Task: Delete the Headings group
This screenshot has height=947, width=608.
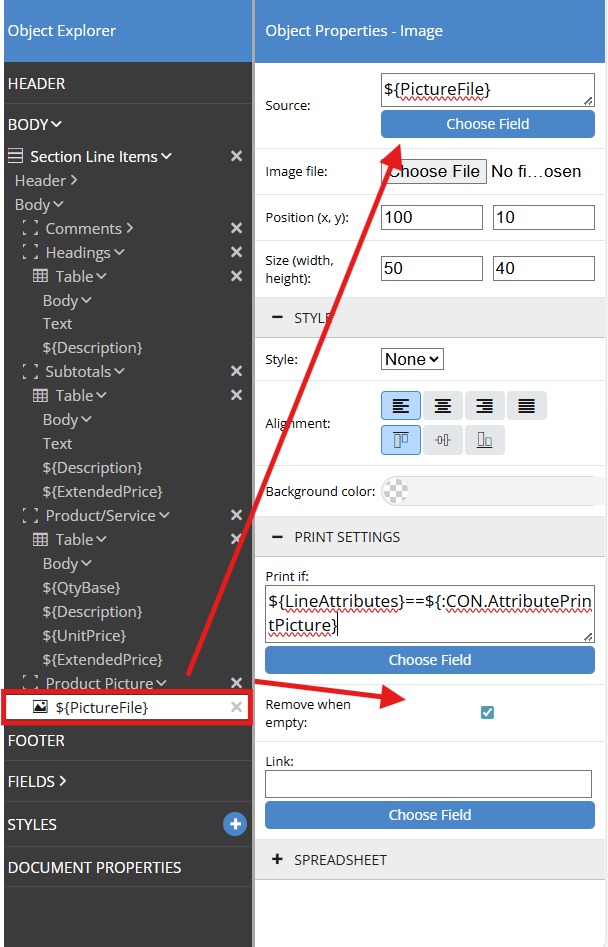Action: pos(237,252)
